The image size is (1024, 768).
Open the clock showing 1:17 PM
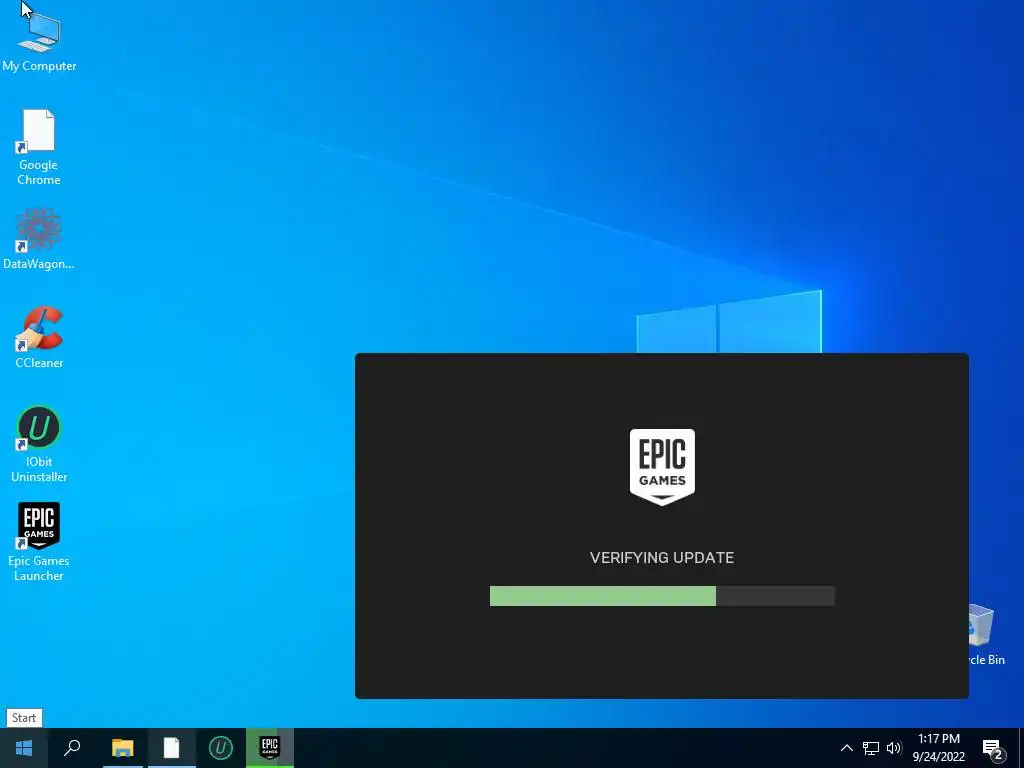coord(938,748)
